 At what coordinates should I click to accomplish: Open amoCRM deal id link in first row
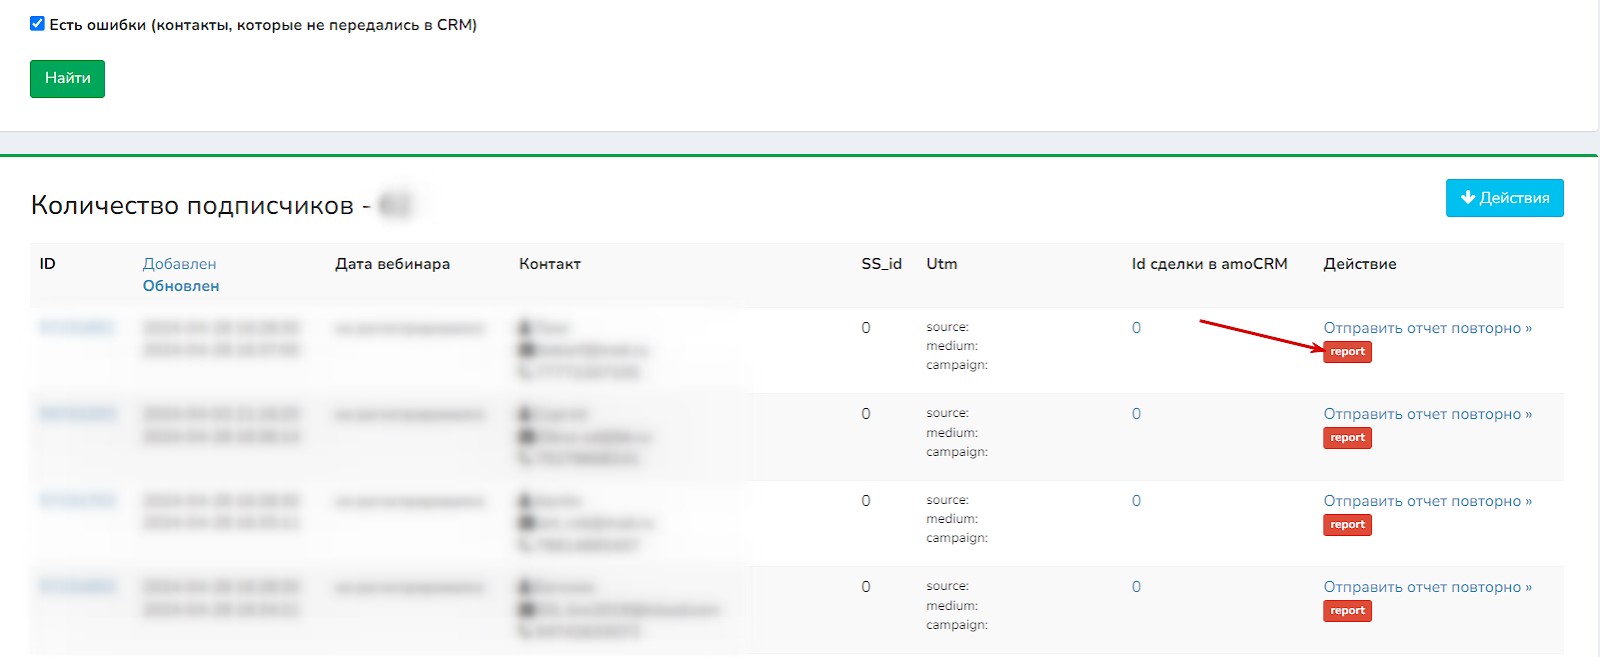(1136, 328)
